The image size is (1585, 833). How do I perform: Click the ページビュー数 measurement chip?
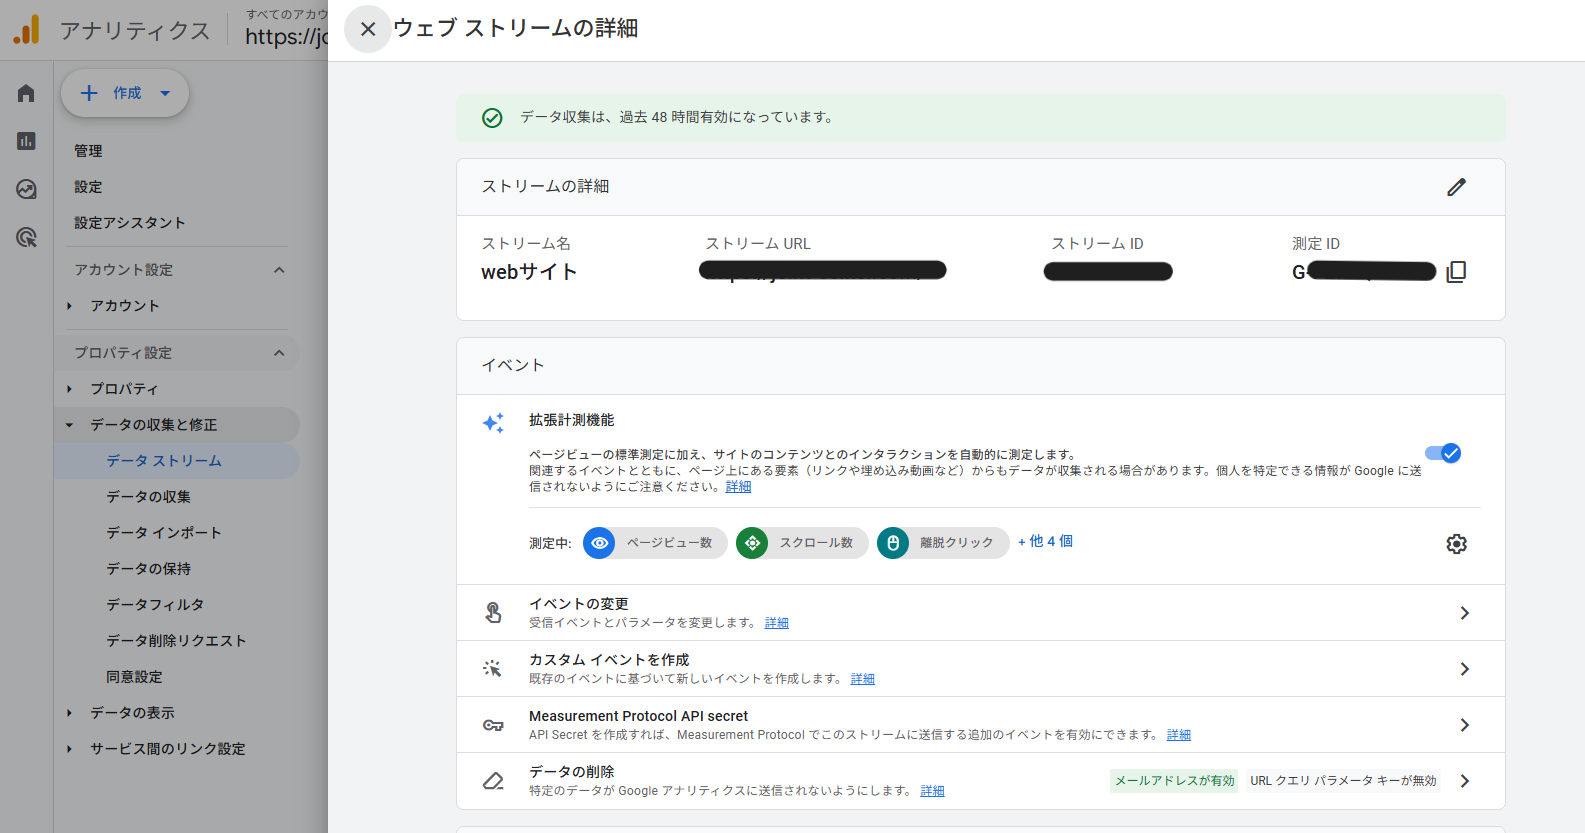click(x=656, y=543)
